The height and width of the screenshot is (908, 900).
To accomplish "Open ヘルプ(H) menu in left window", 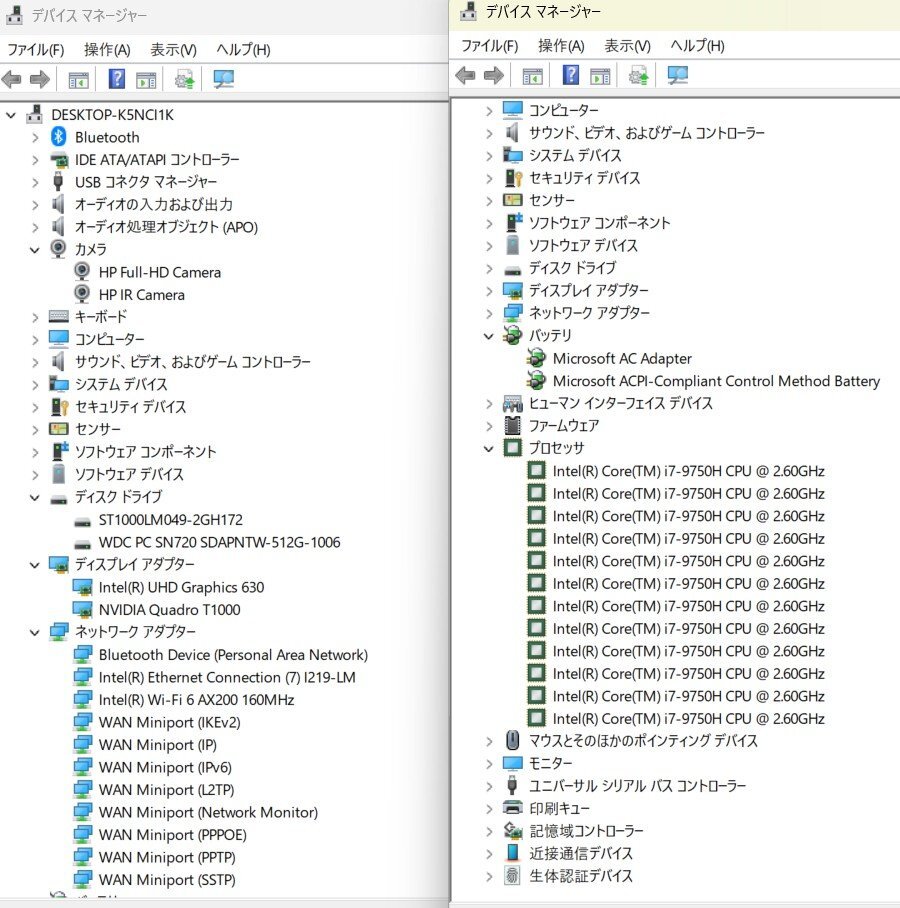I will pos(243,50).
